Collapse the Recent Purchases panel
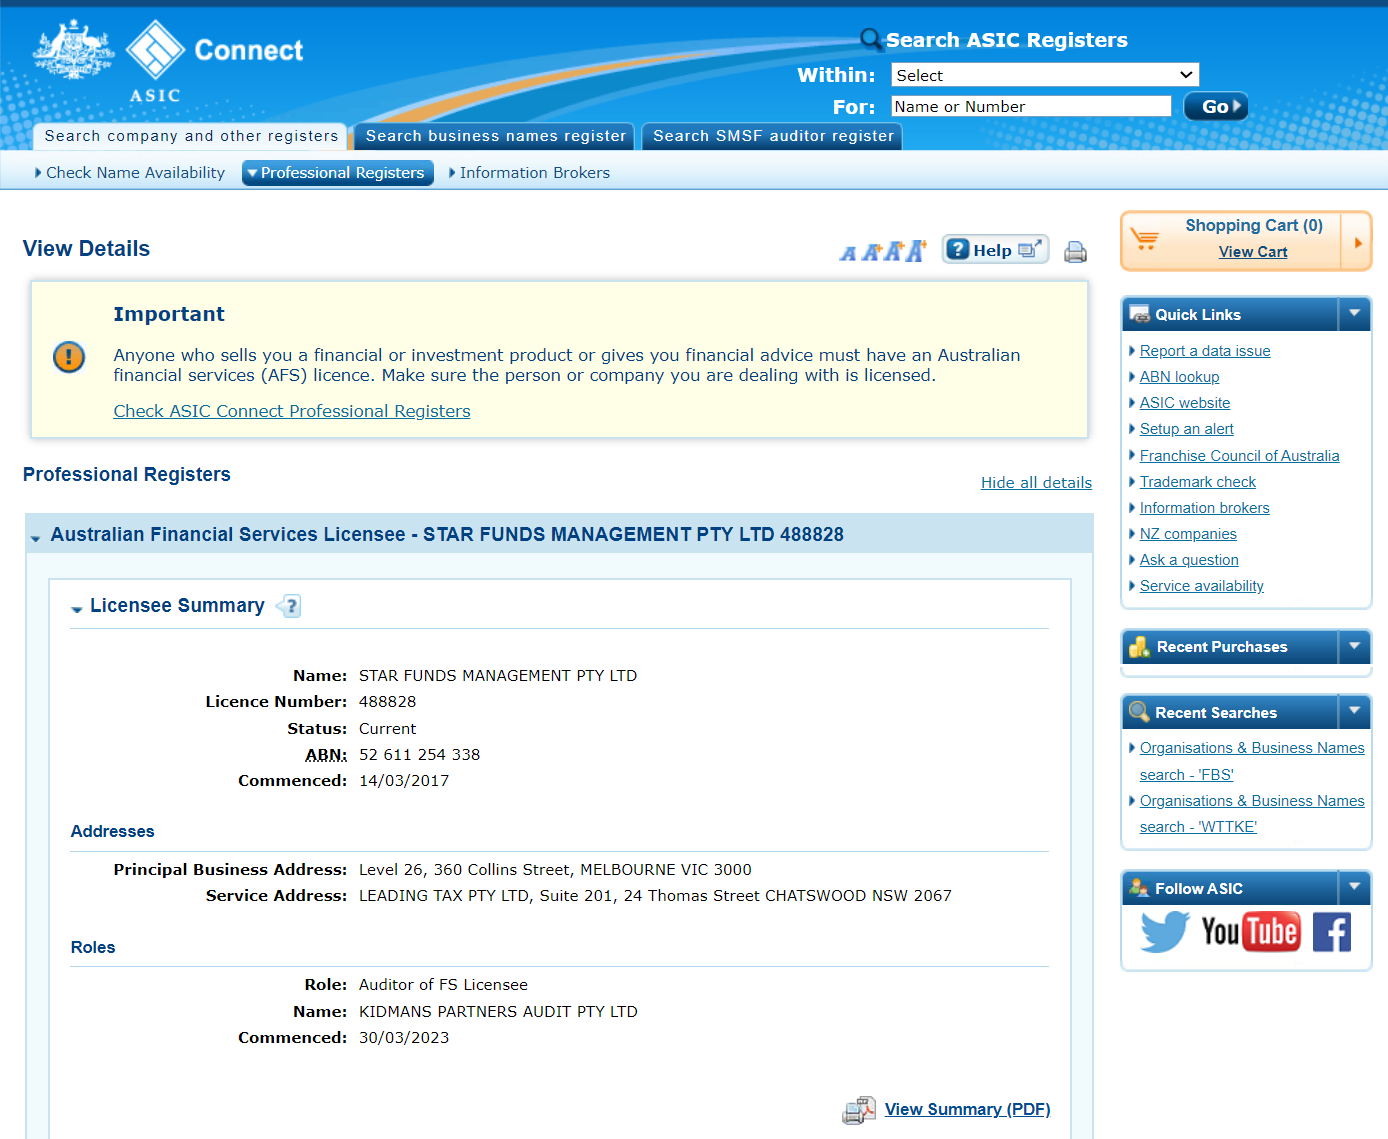1388x1139 pixels. 1354,647
